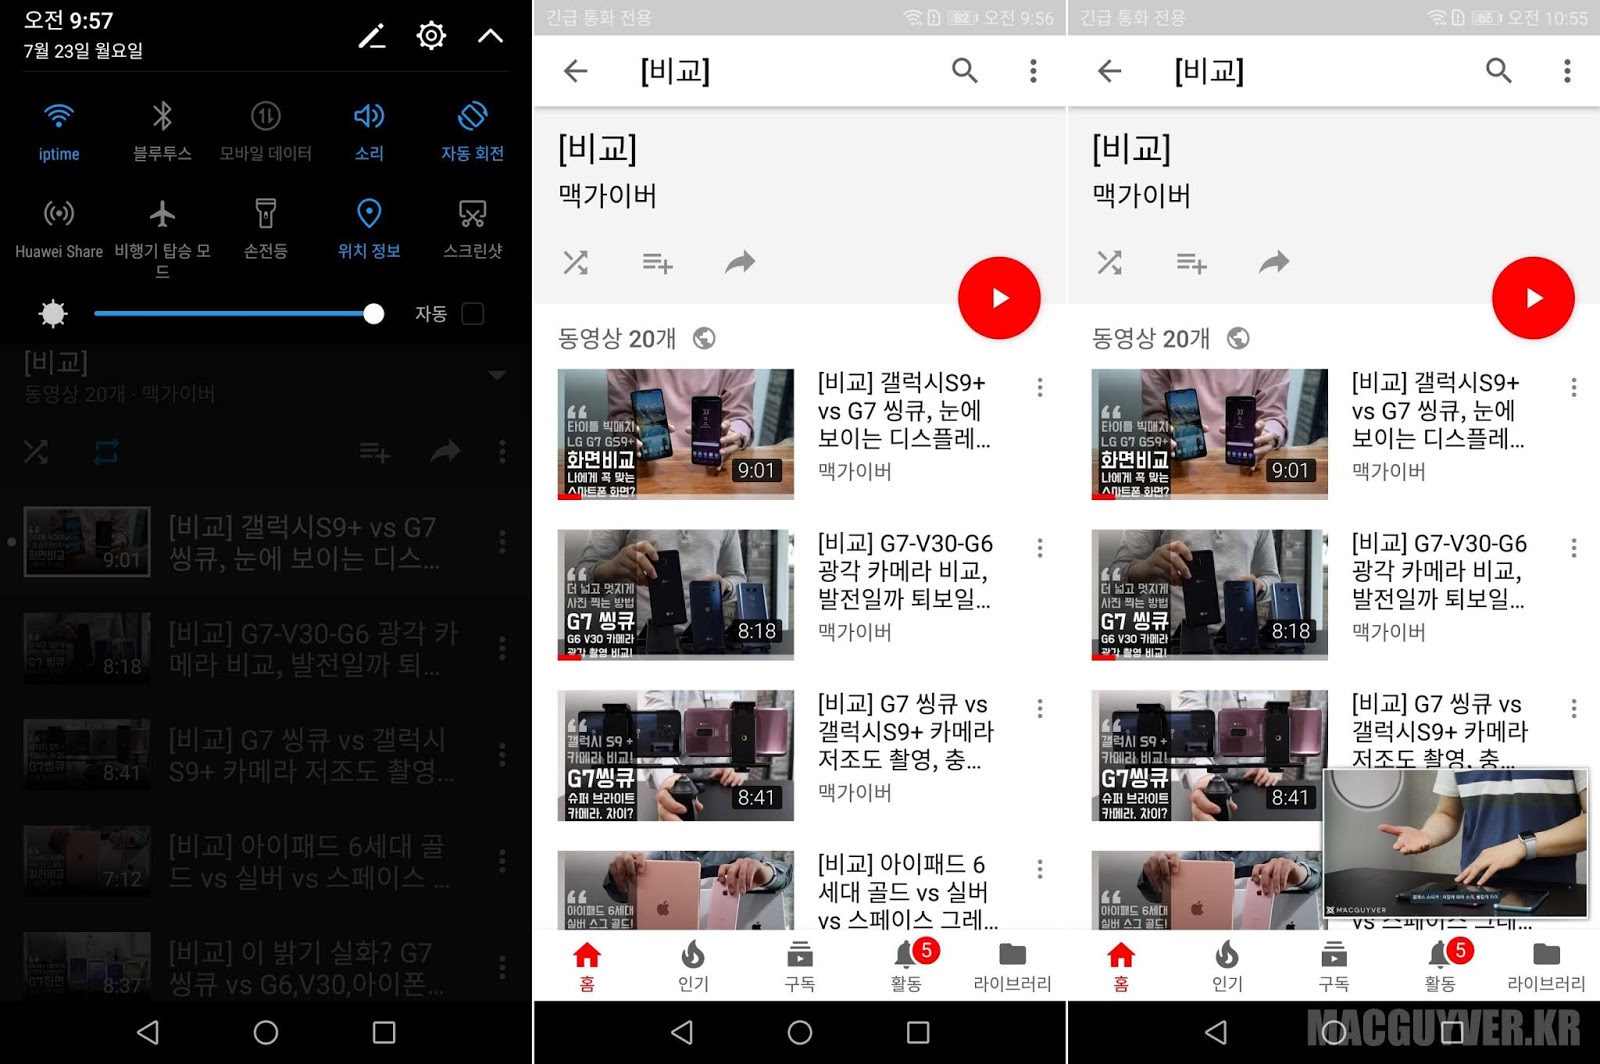Check the auto brightness (자동) checkbox

473,314
